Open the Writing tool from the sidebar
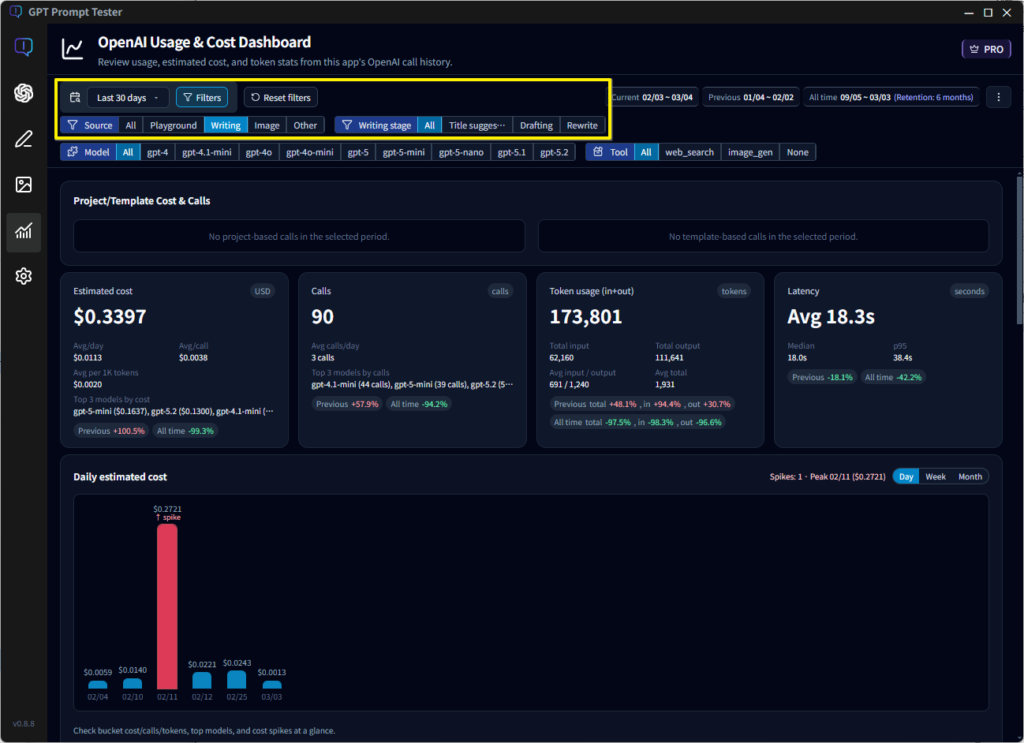Image resolution: width=1024 pixels, height=743 pixels. tap(23, 139)
